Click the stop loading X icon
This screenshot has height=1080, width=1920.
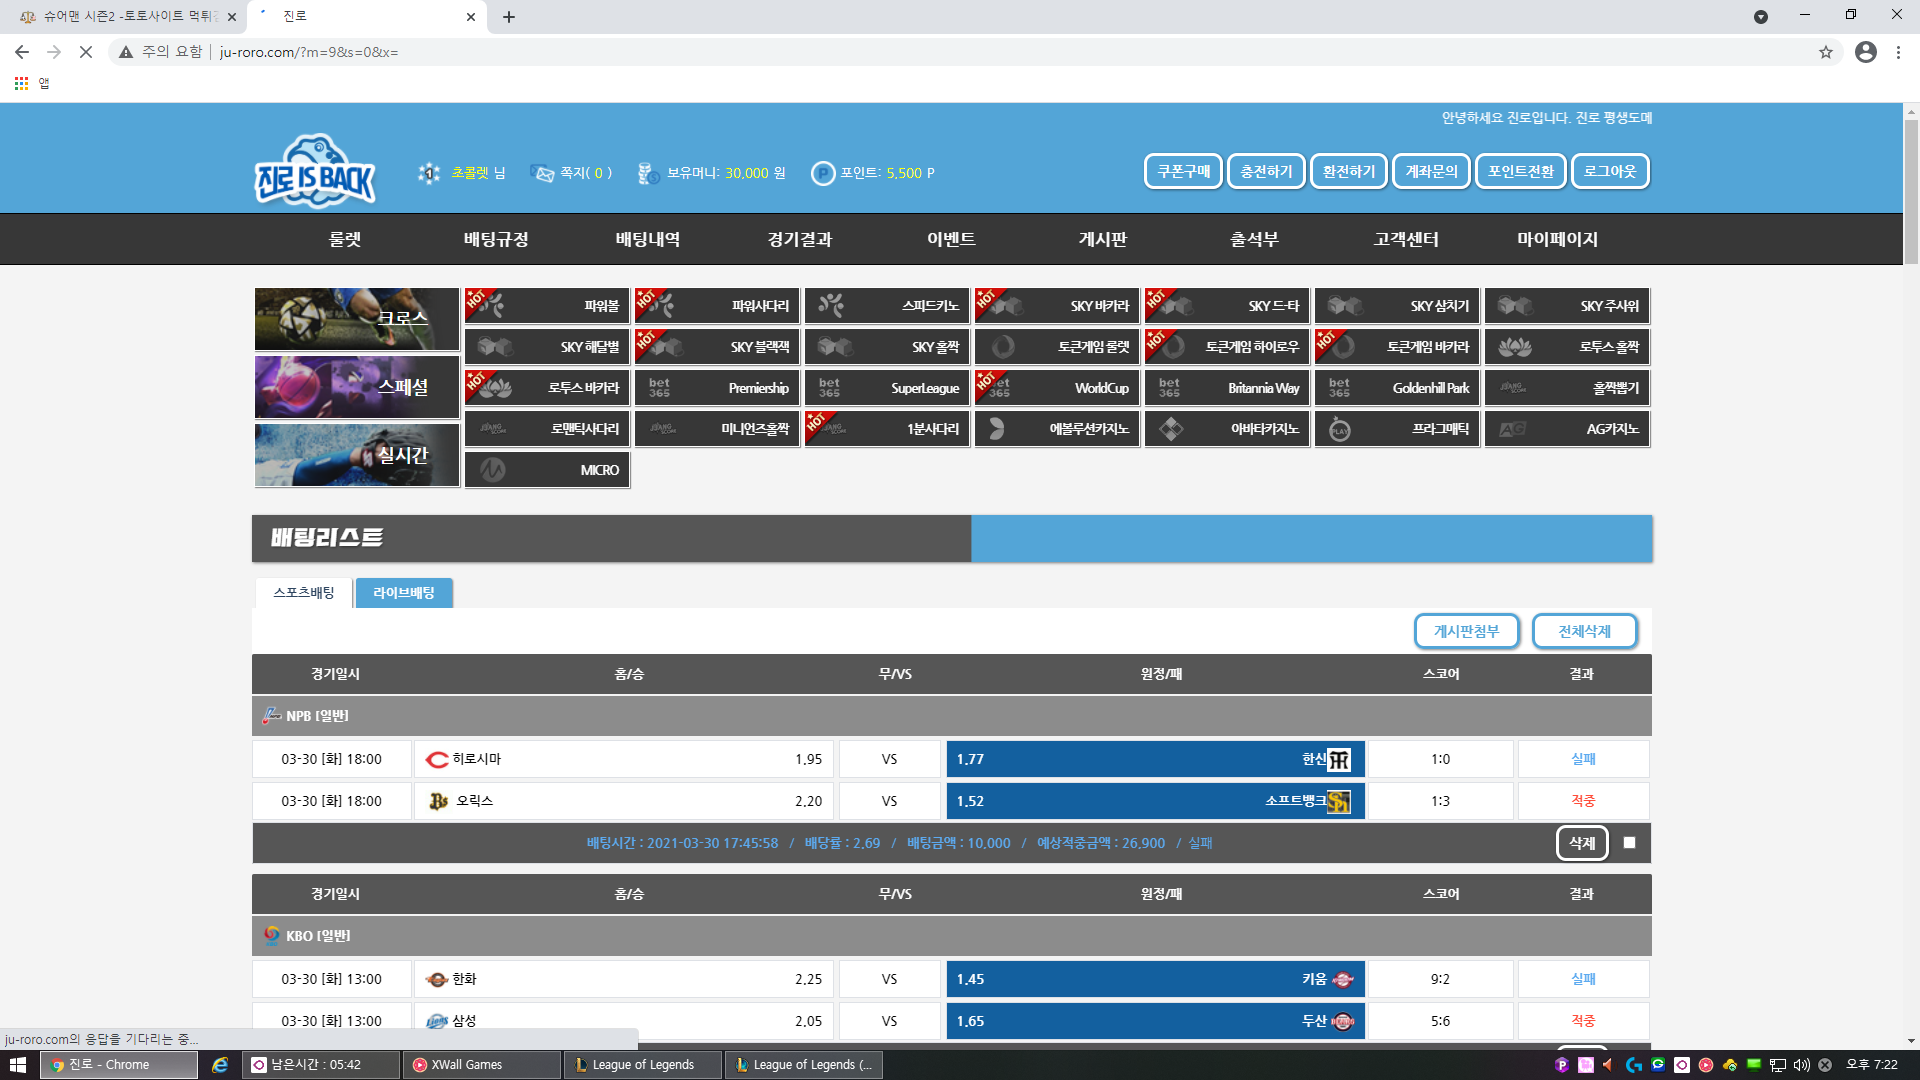[x=86, y=52]
